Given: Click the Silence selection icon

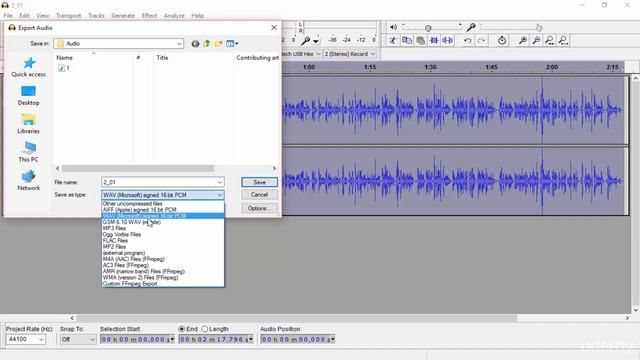Looking at the screenshot, I should pyautogui.click(x=448, y=40).
